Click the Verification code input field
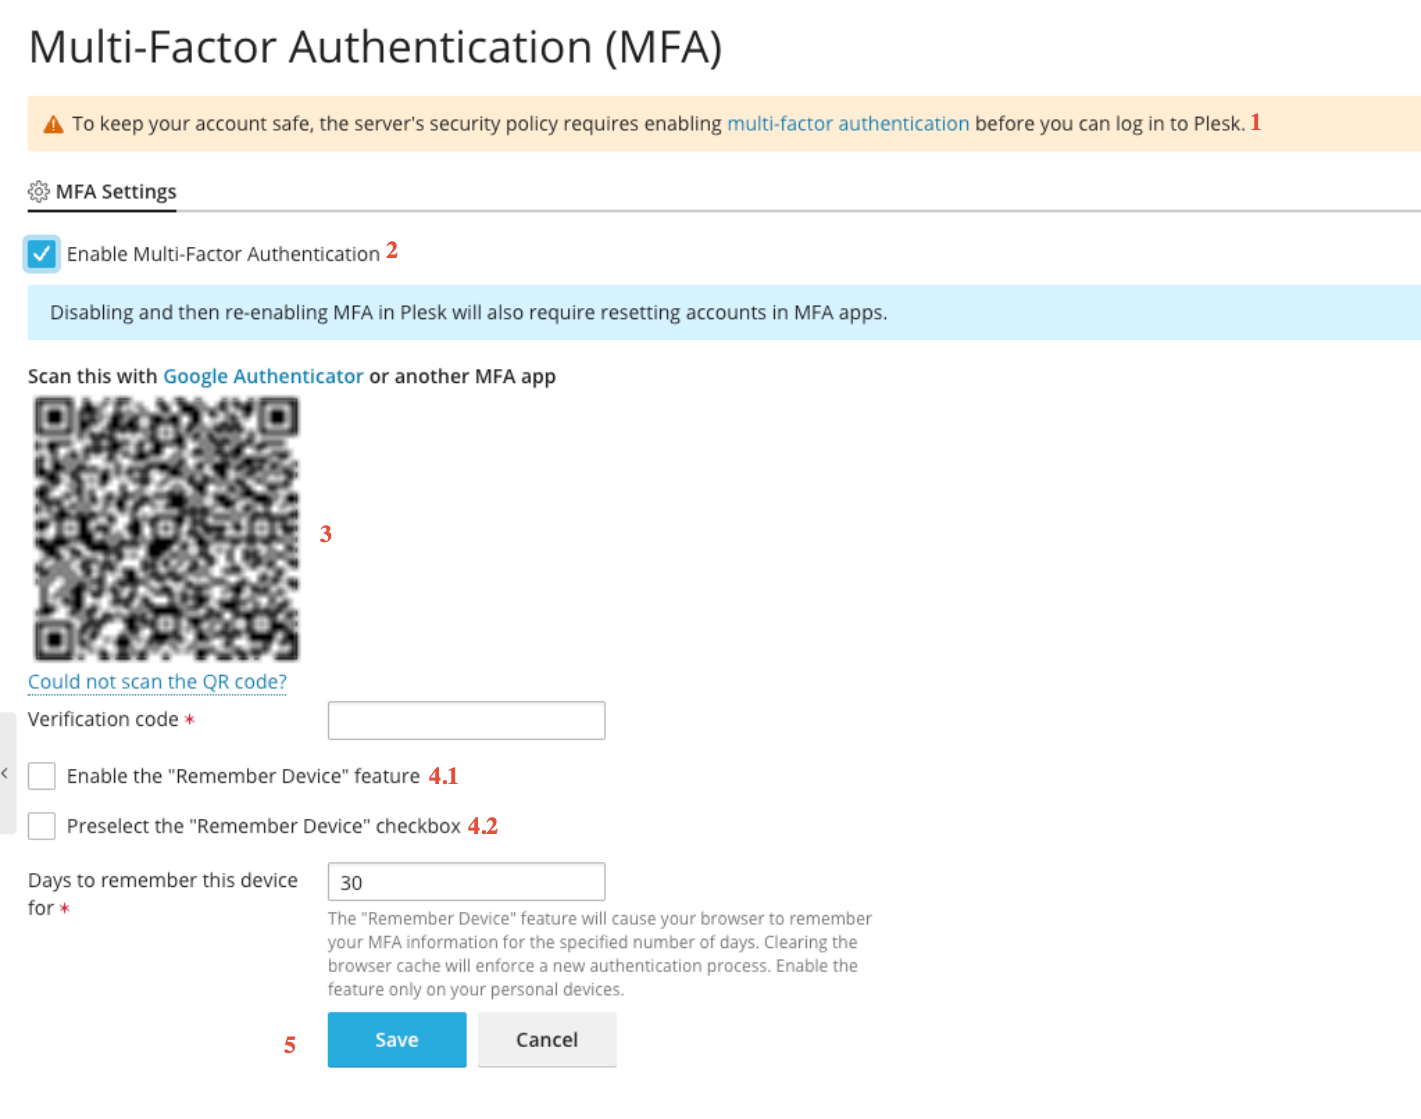The width and height of the screenshot is (1421, 1119). (466, 720)
